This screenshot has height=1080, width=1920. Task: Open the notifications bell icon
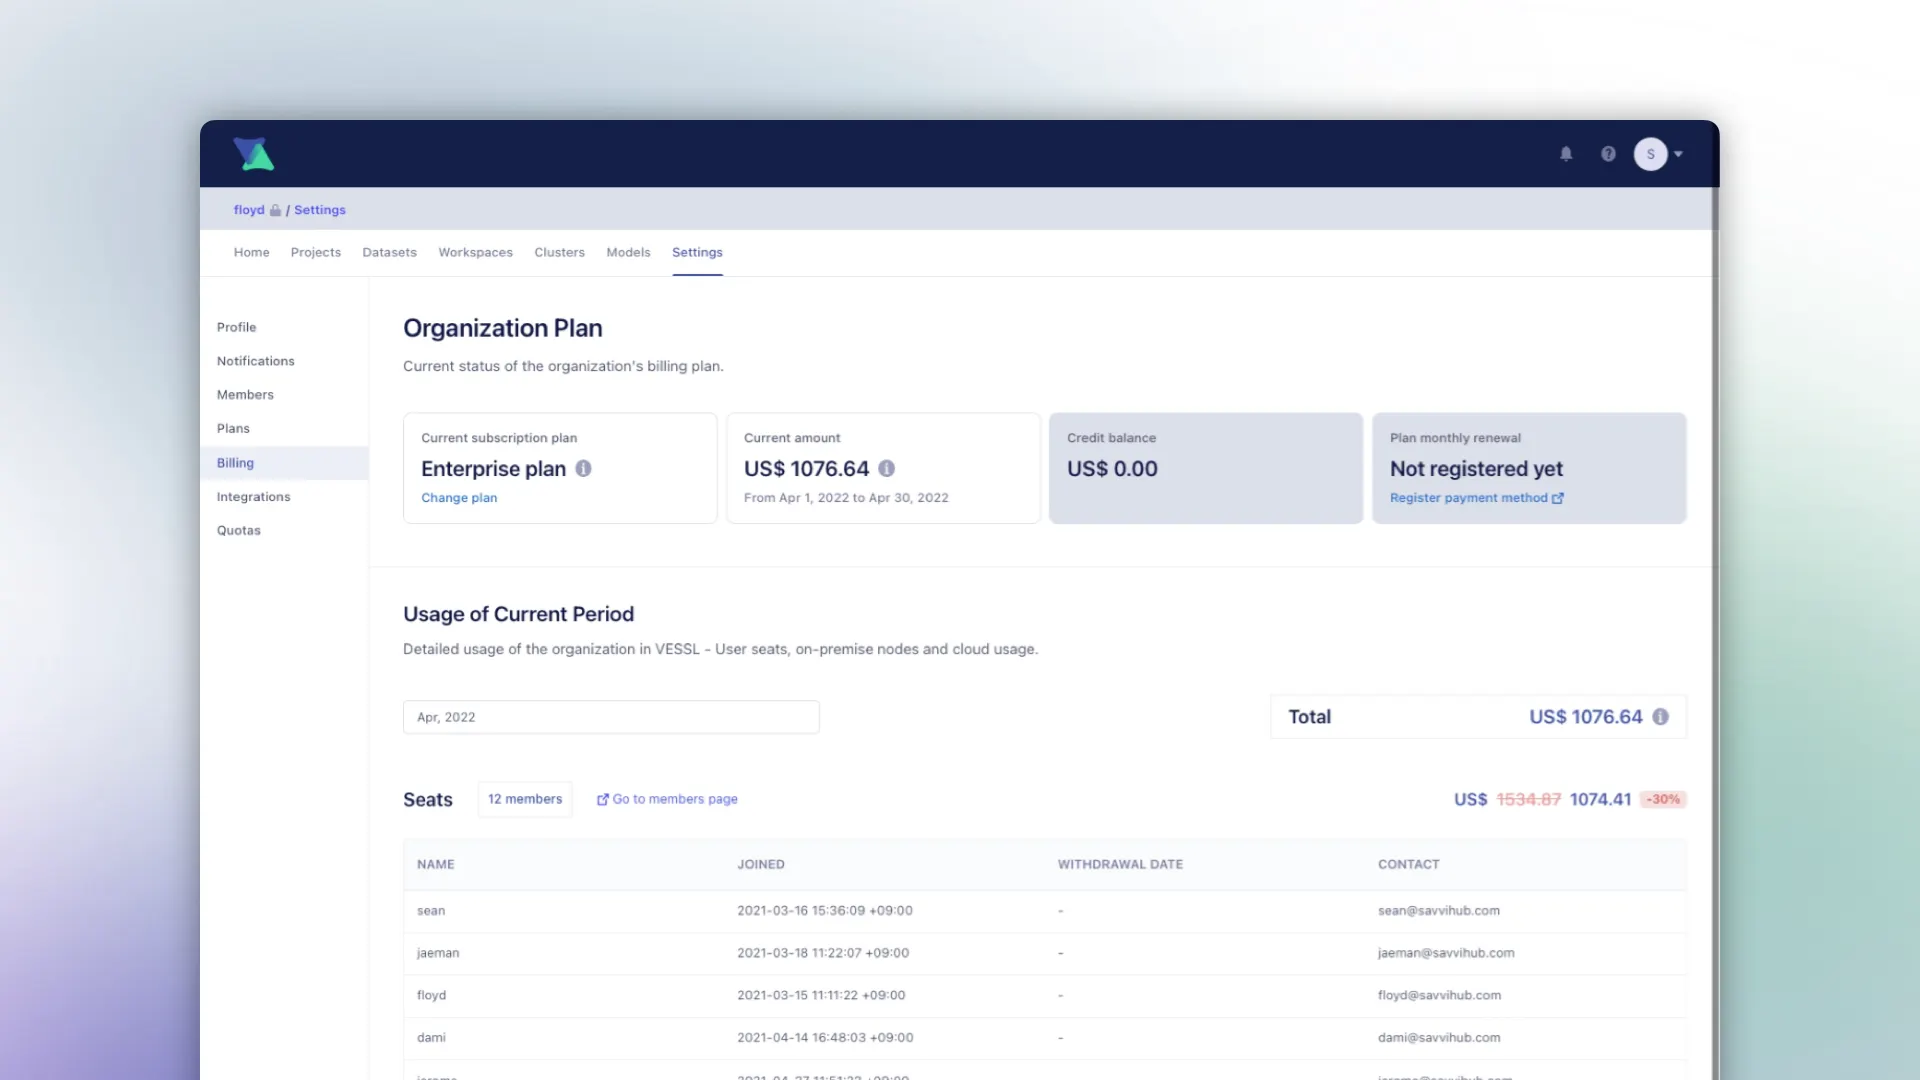point(1566,154)
